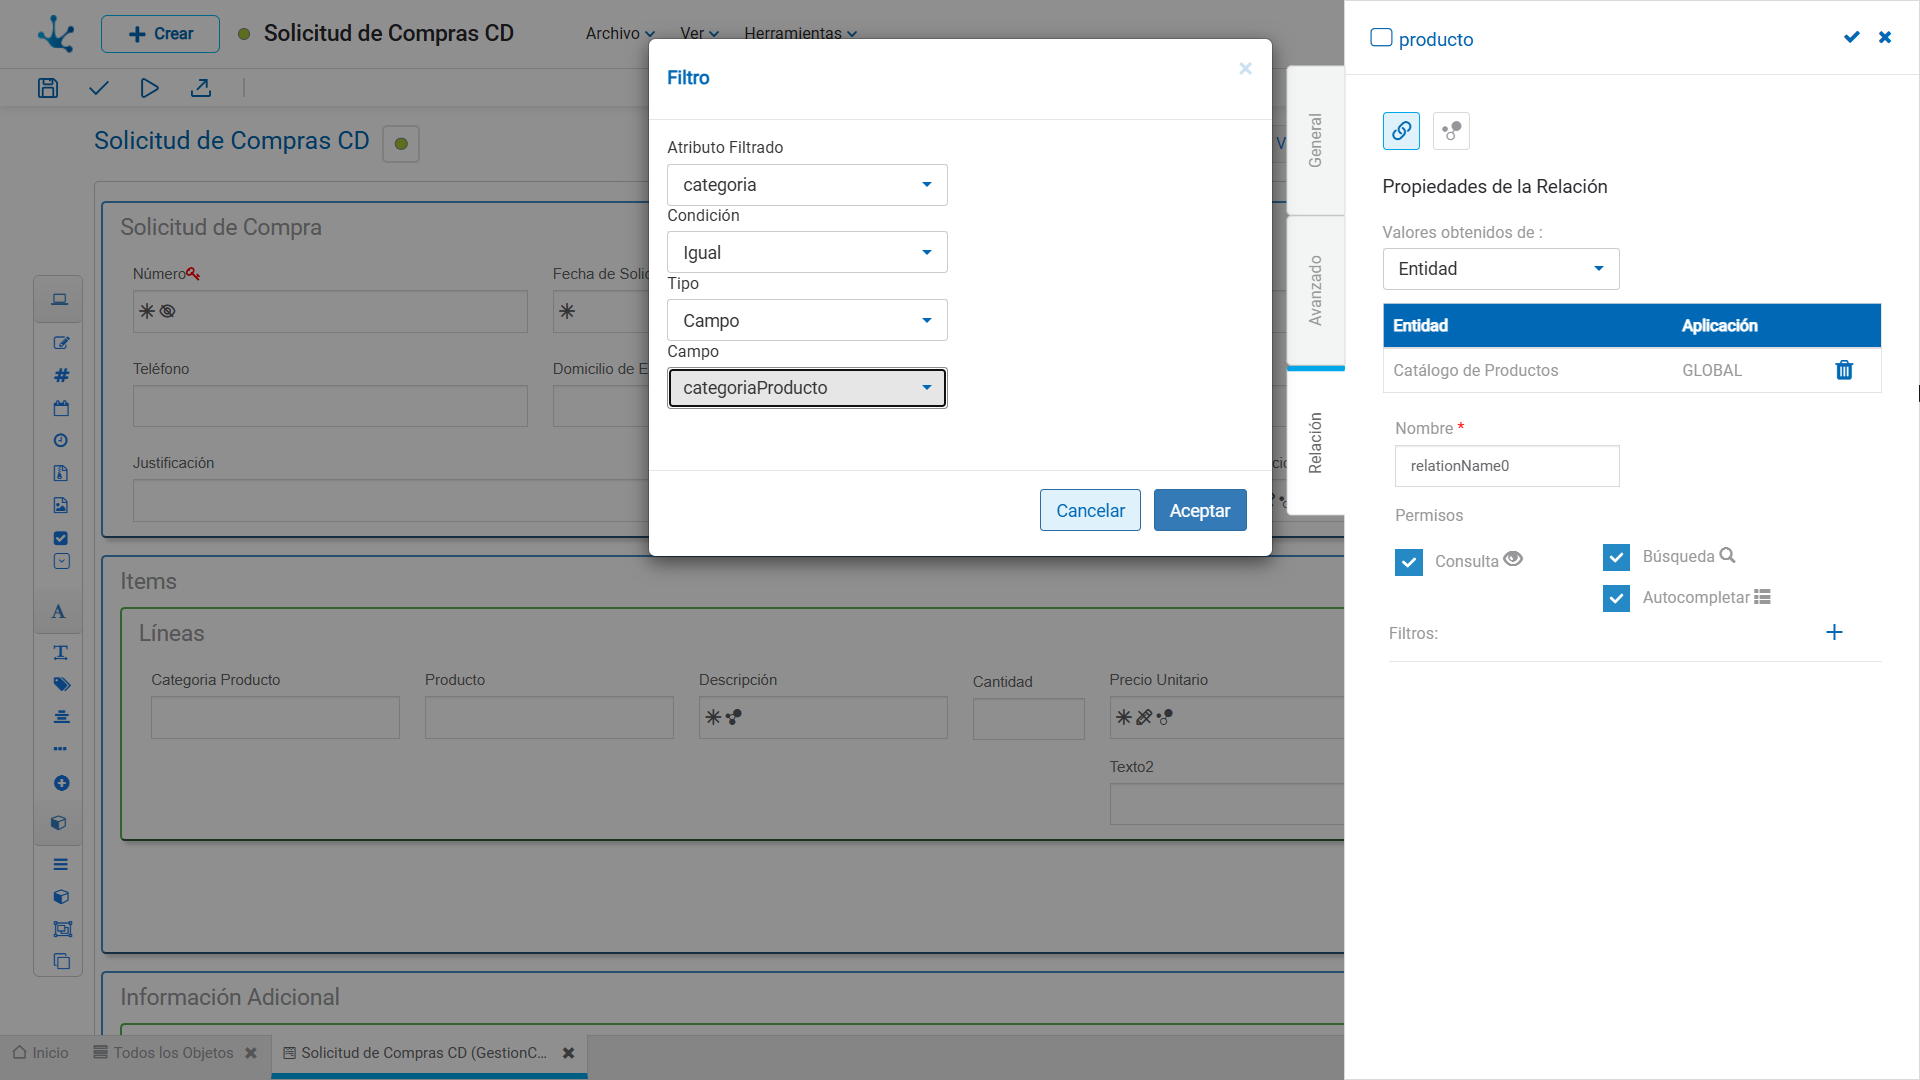
Task: Select the hamburger lines tool in sidebar
Action: coord(61,864)
